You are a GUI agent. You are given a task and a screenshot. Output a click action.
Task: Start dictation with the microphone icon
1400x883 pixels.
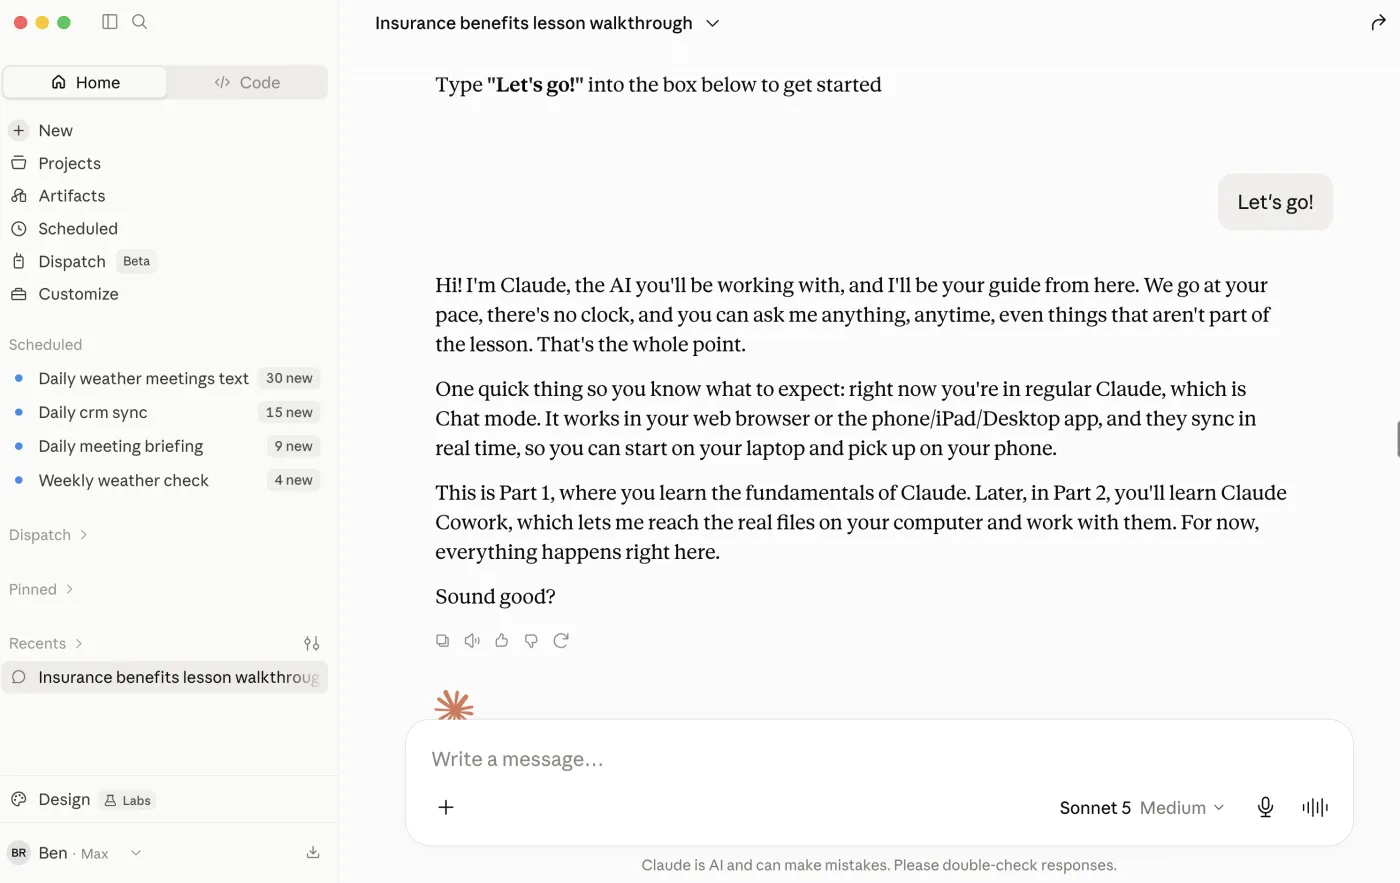(x=1265, y=807)
